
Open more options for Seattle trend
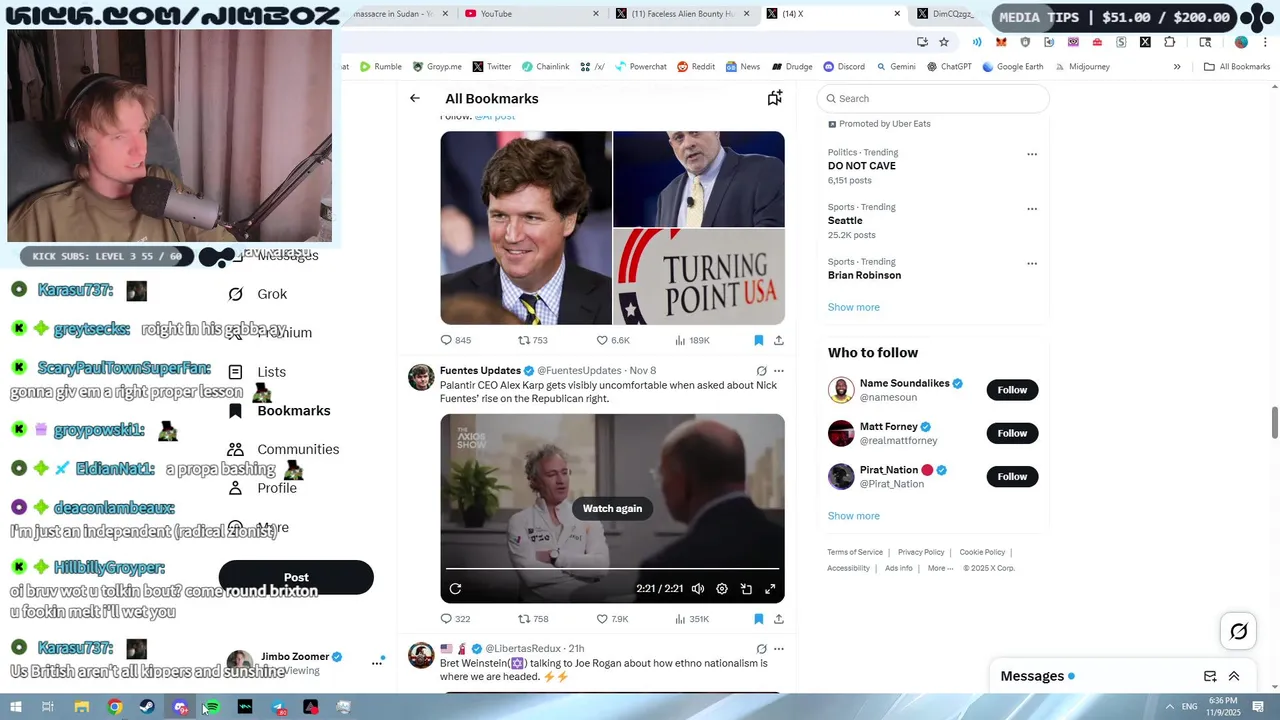(1032, 209)
